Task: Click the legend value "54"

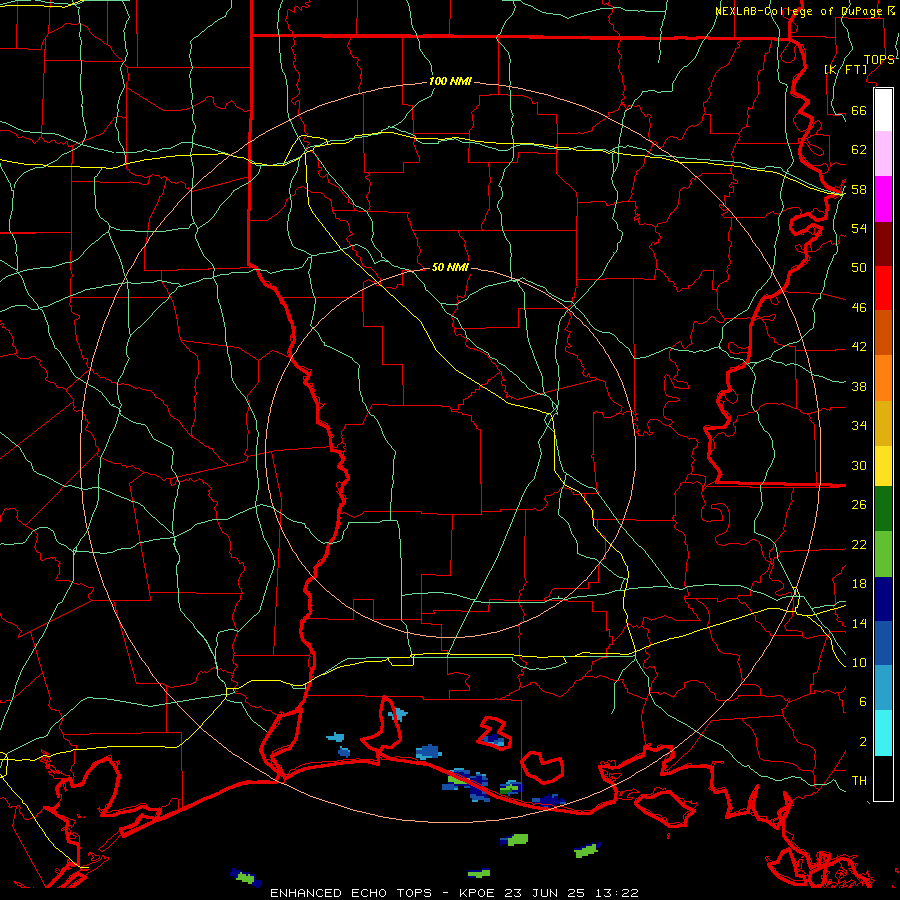Action: tap(859, 228)
